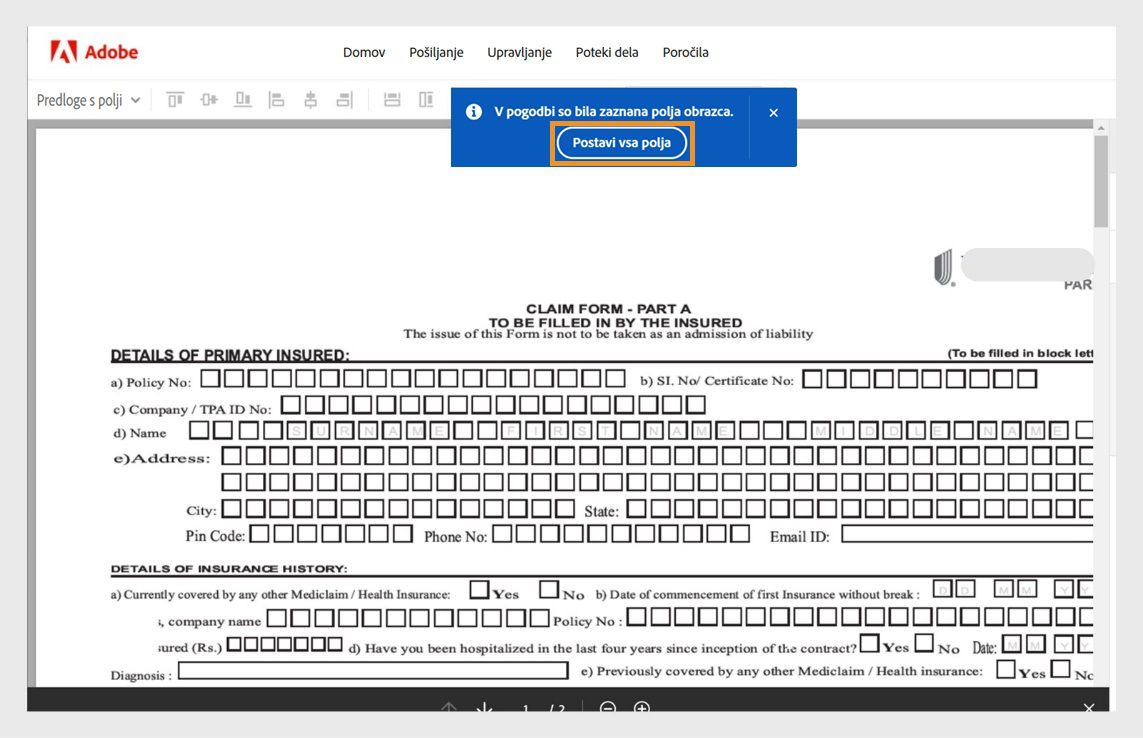Viewport: 1143px width, 738px height.
Task: Click the Email ID field
Action: [x=967, y=535]
